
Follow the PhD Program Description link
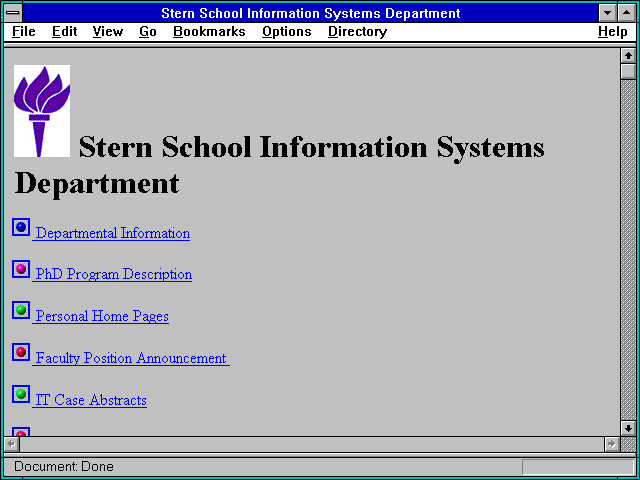pyautogui.click(x=114, y=274)
